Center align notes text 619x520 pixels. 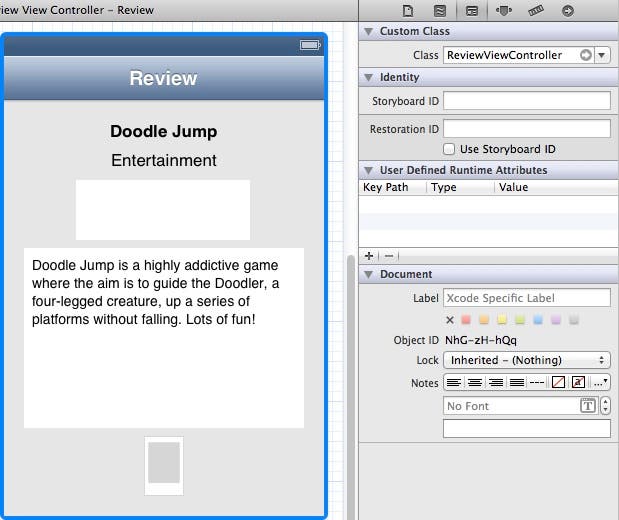475,383
